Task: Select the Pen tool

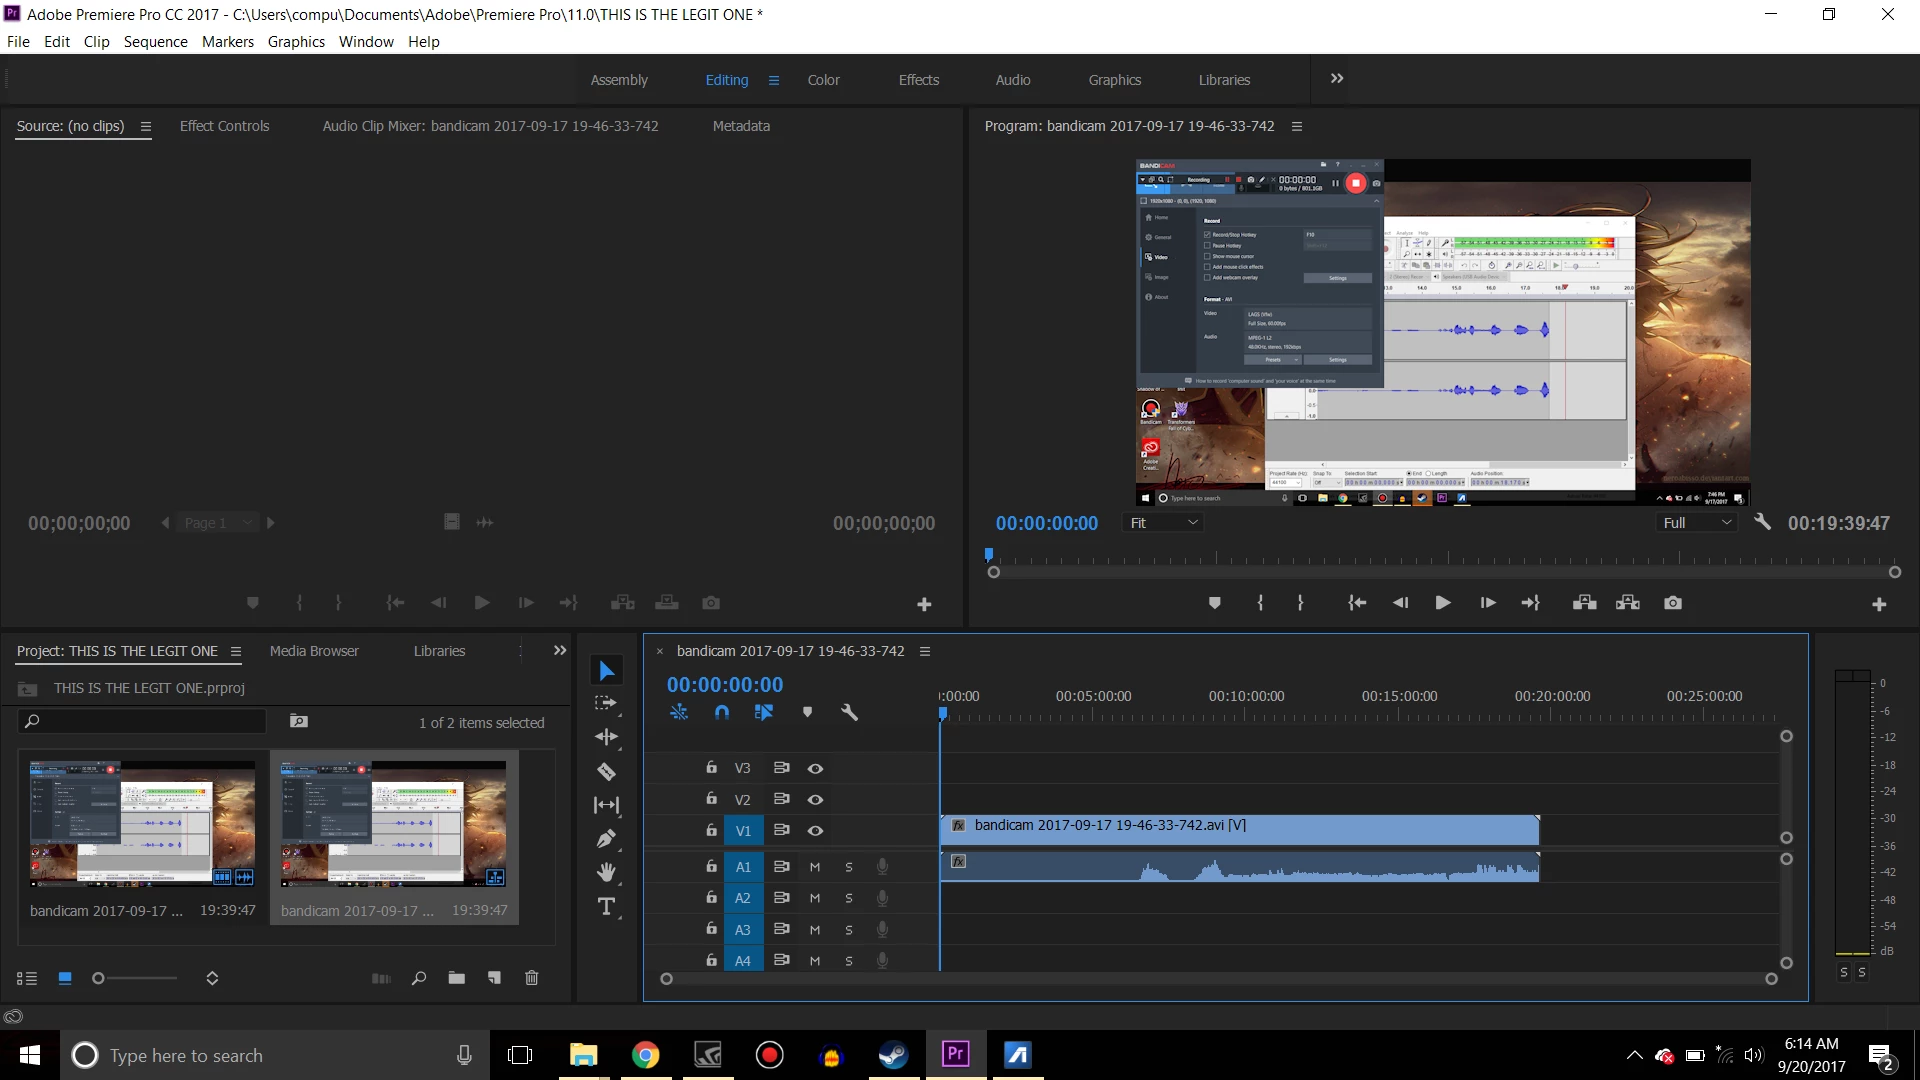Action: click(606, 839)
